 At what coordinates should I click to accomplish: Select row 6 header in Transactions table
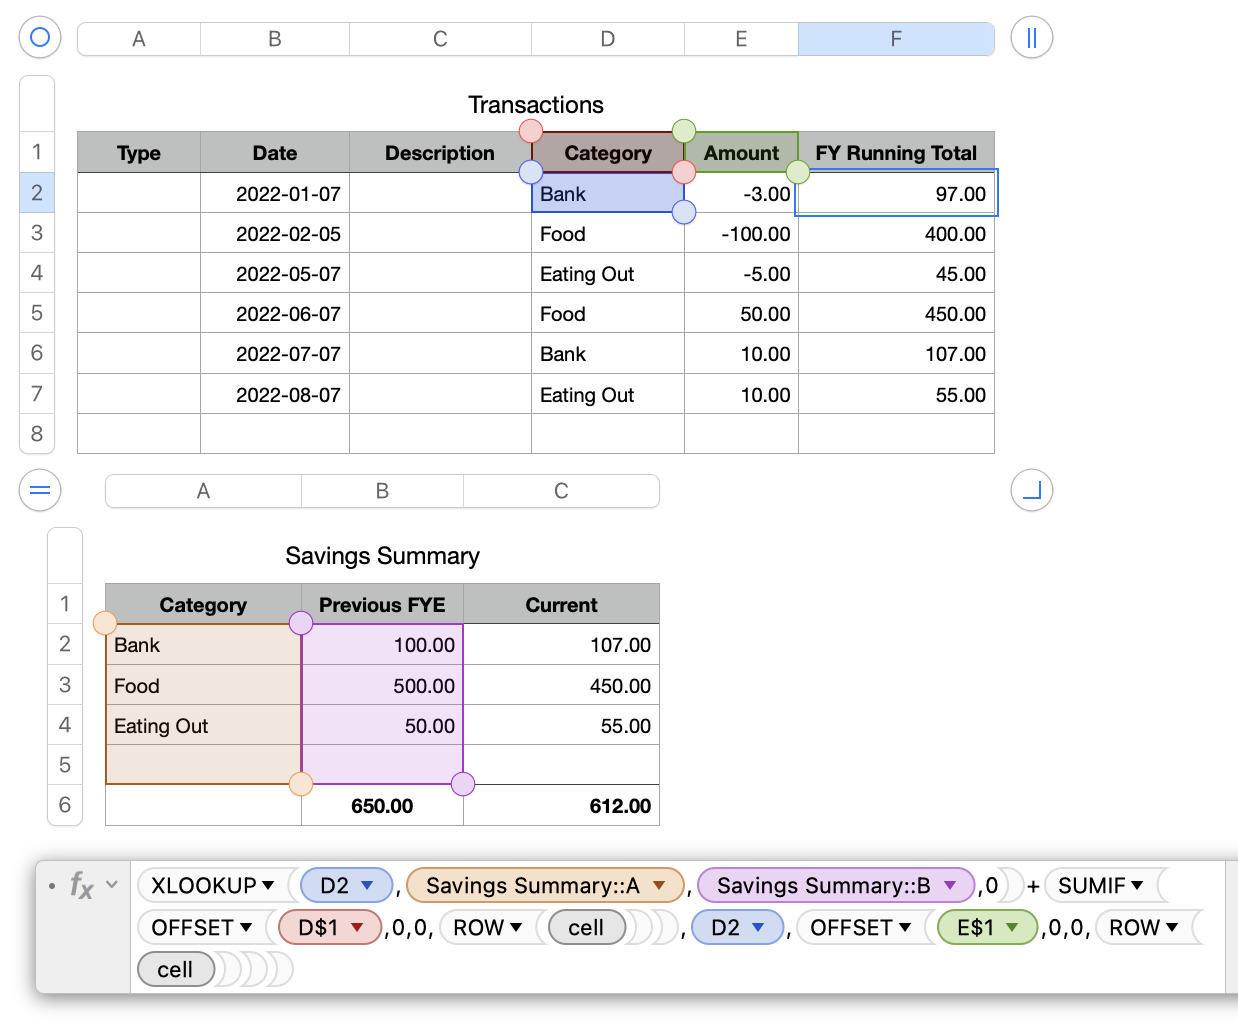pyautogui.click(x=37, y=353)
